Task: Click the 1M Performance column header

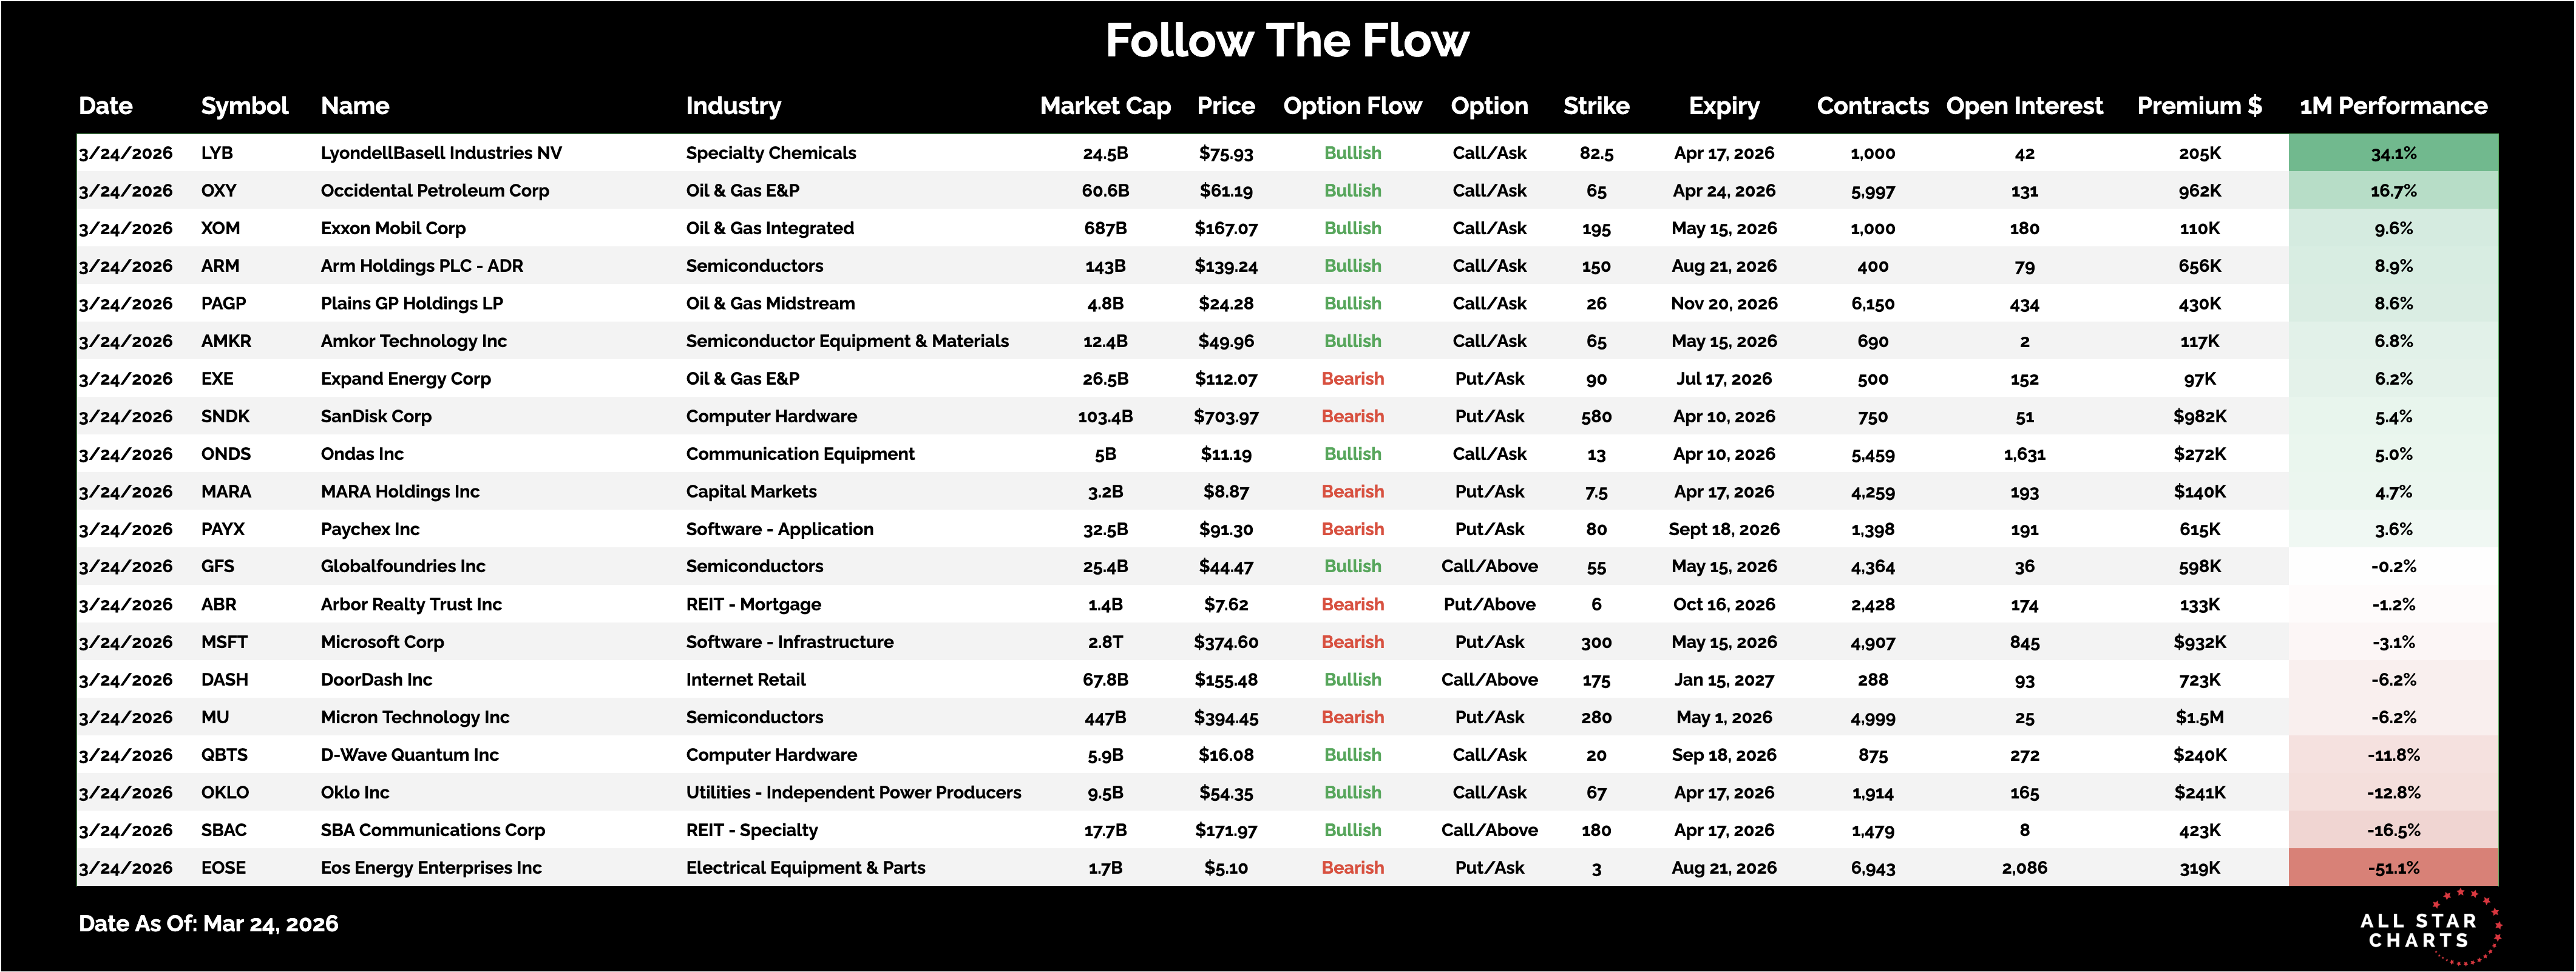Action: click(x=2393, y=106)
